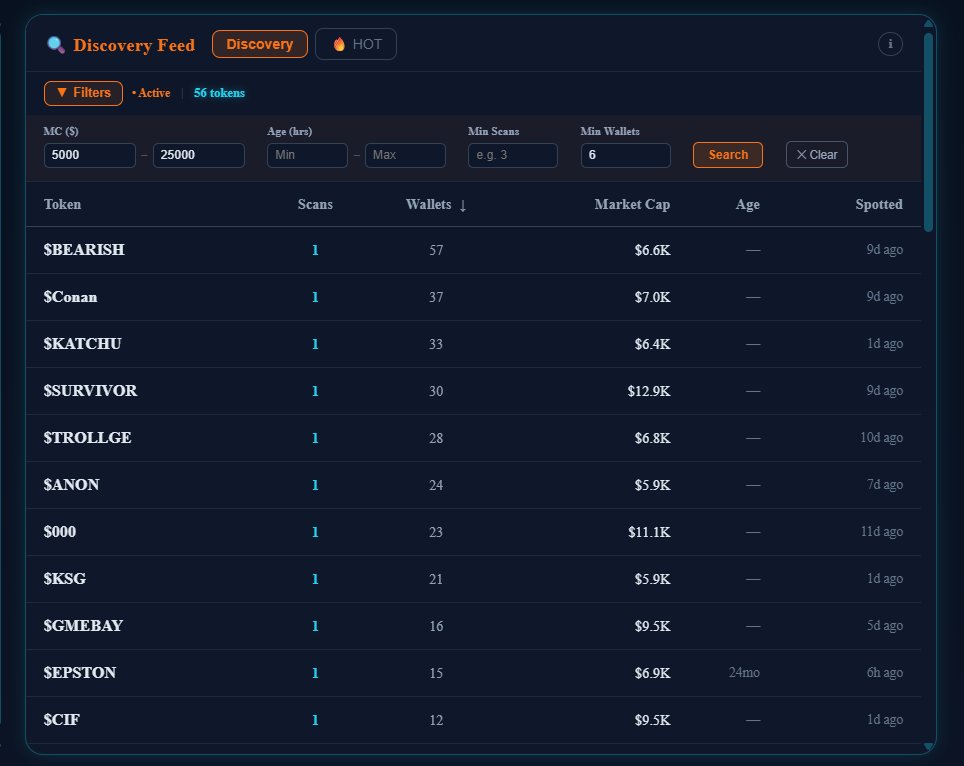The image size is (964, 766).
Task: Focus the MC minimum field showing 5000
Action: pos(90,155)
